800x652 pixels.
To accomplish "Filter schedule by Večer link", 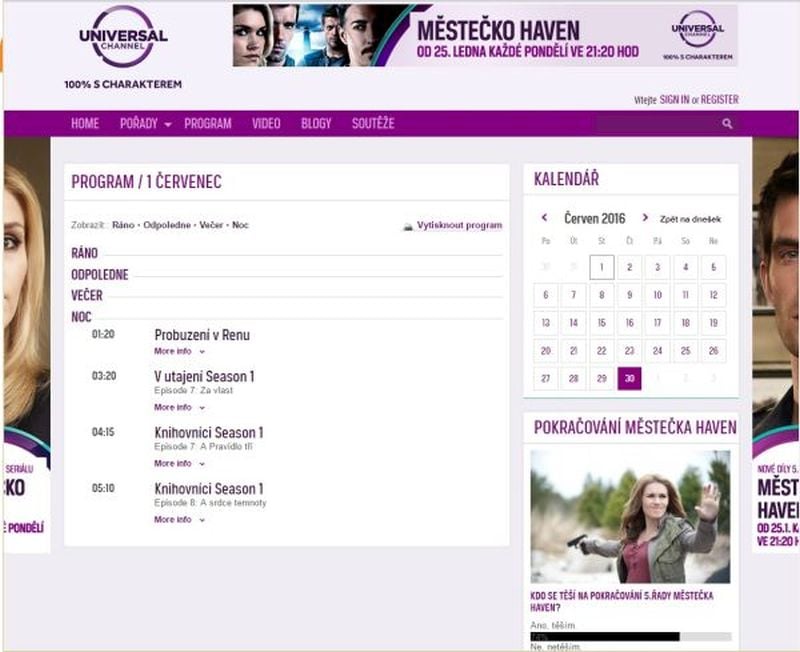I will click(211, 225).
